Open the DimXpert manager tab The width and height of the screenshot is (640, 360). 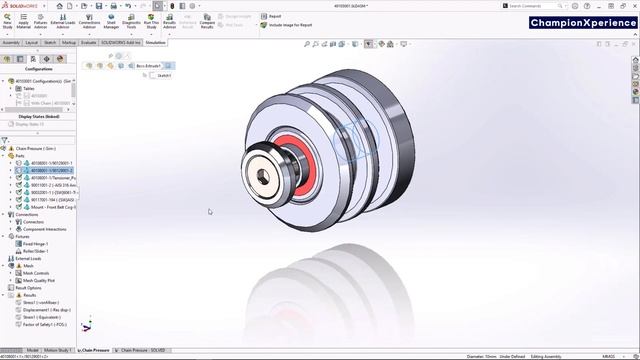[x=47, y=59]
